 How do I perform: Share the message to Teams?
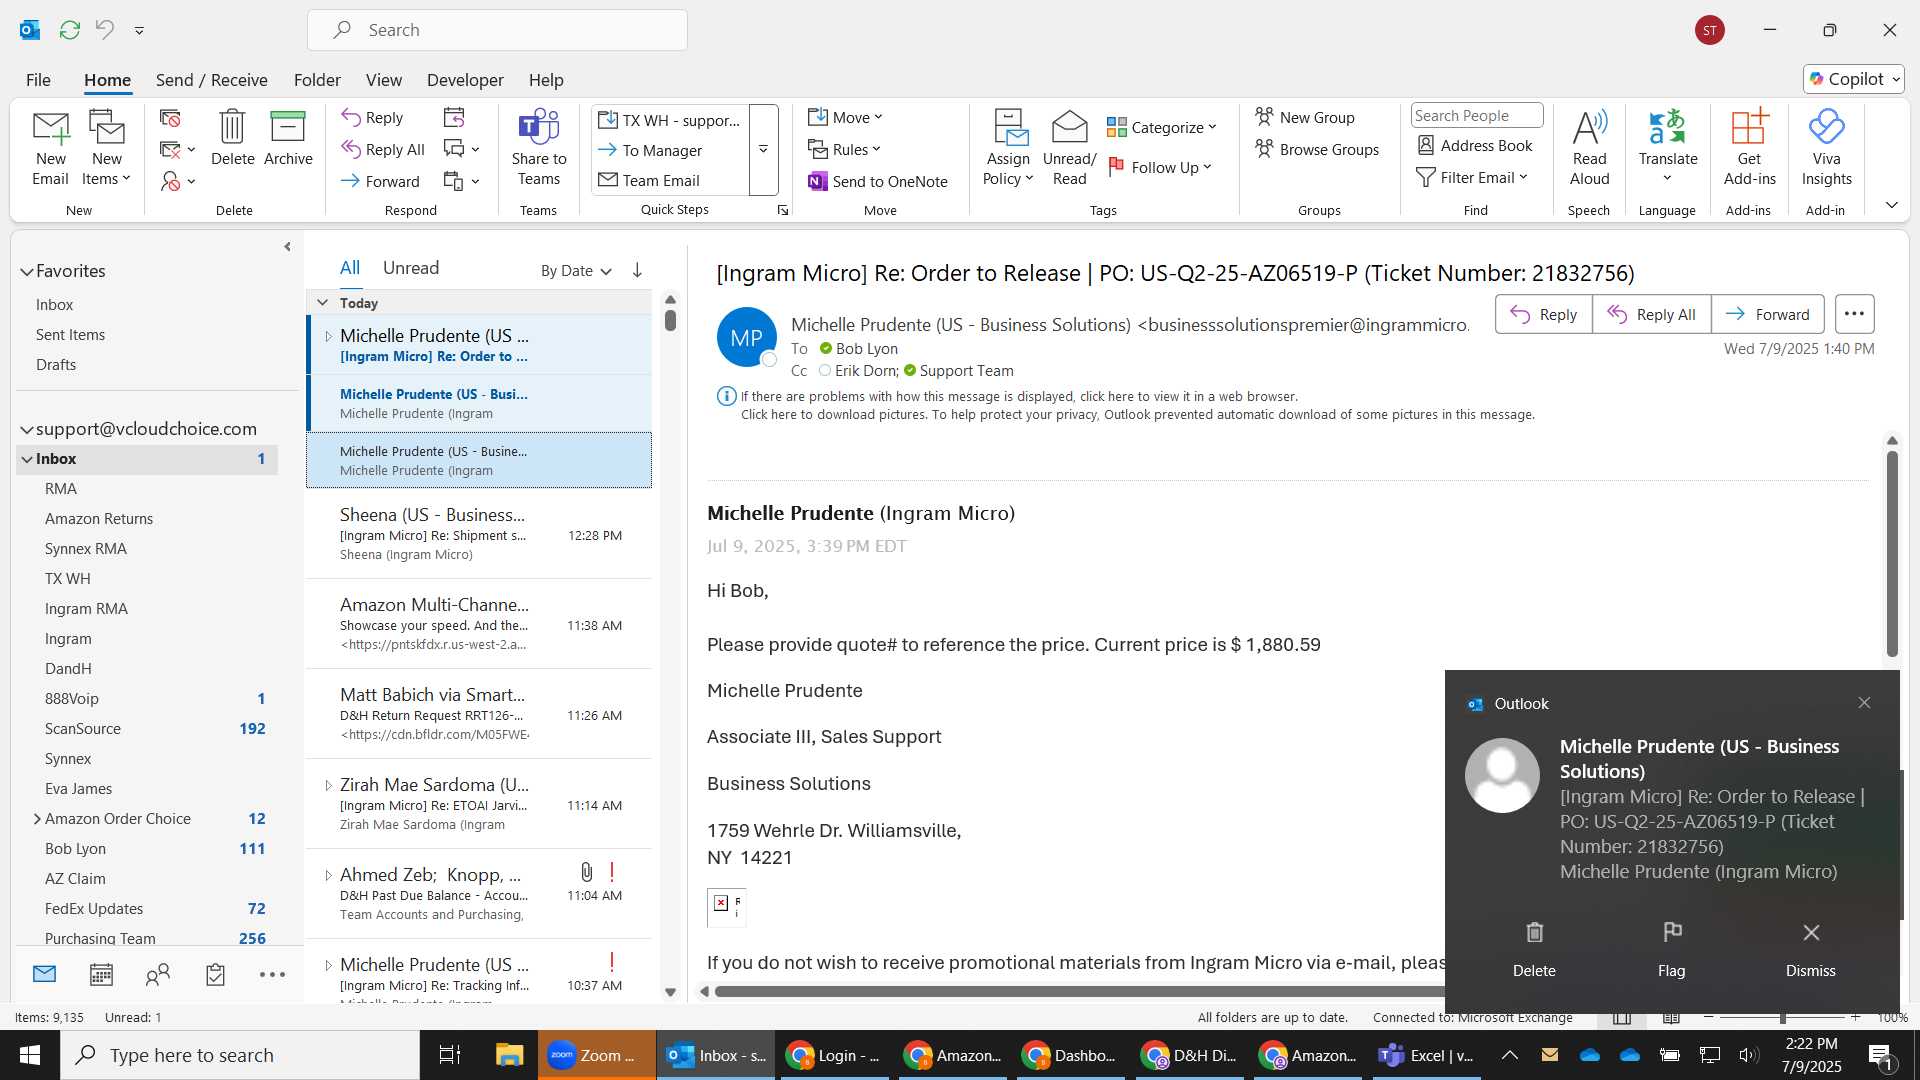pyautogui.click(x=538, y=148)
